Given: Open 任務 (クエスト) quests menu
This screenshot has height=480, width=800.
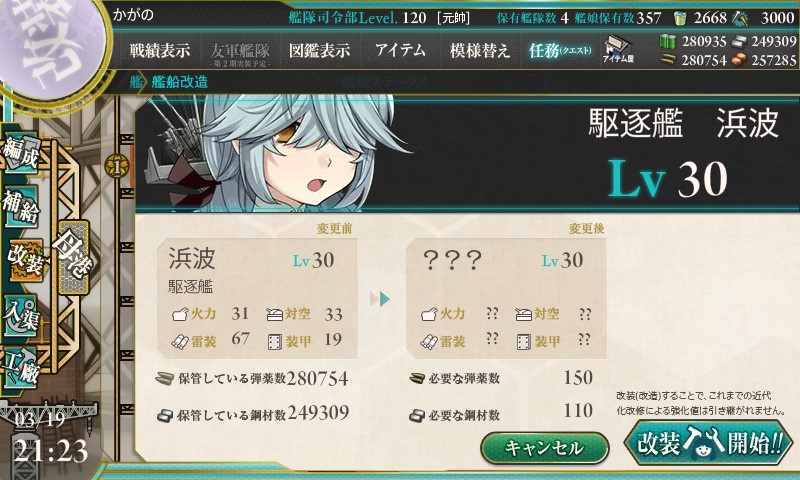Looking at the screenshot, I should [560, 50].
